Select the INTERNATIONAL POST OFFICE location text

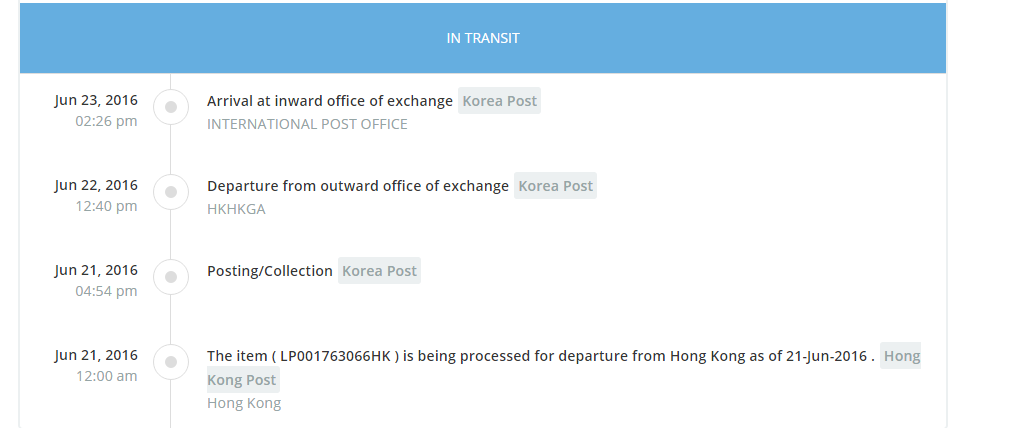pyautogui.click(x=307, y=124)
